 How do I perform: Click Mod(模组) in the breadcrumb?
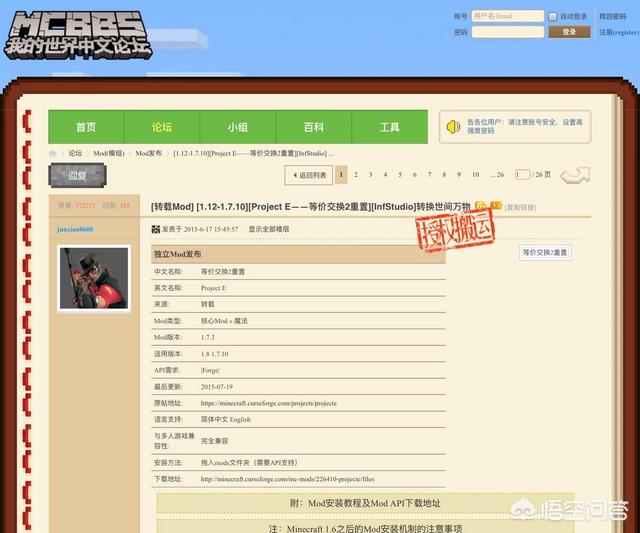(109, 153)
